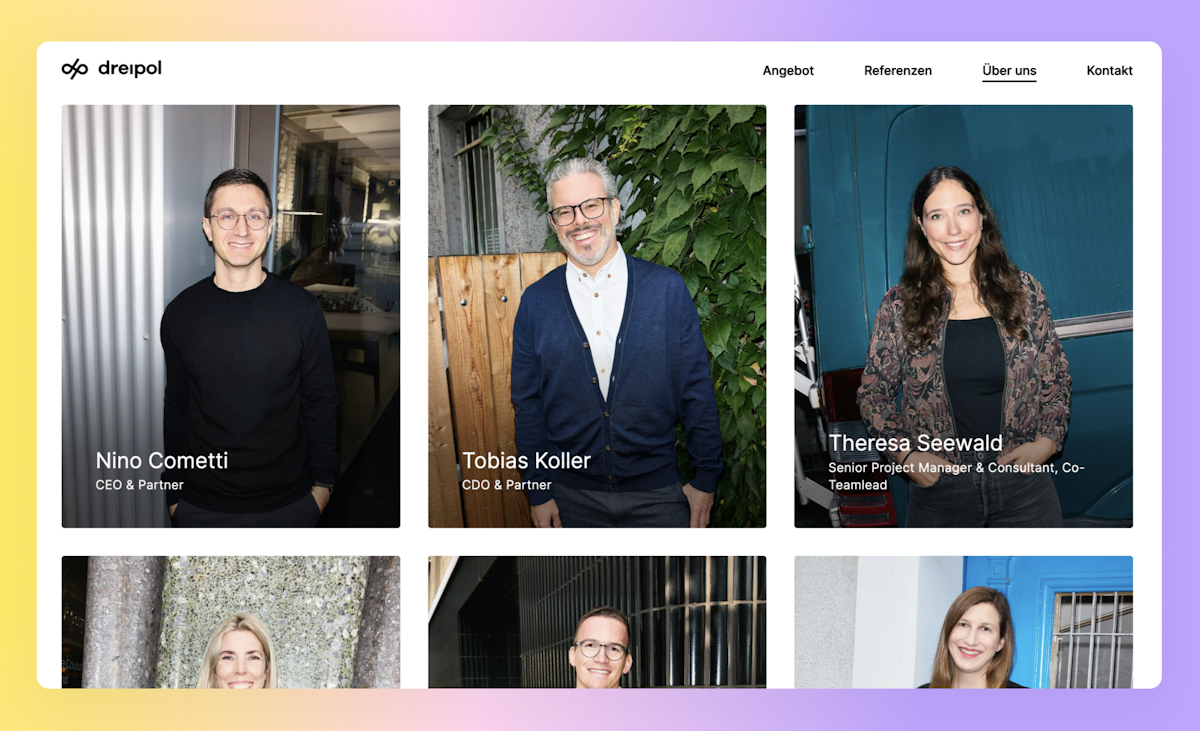The height and width of the screenshot is (731, 1200).
Task: Open the Kontakt navigation link
Action: [1110, 71]
